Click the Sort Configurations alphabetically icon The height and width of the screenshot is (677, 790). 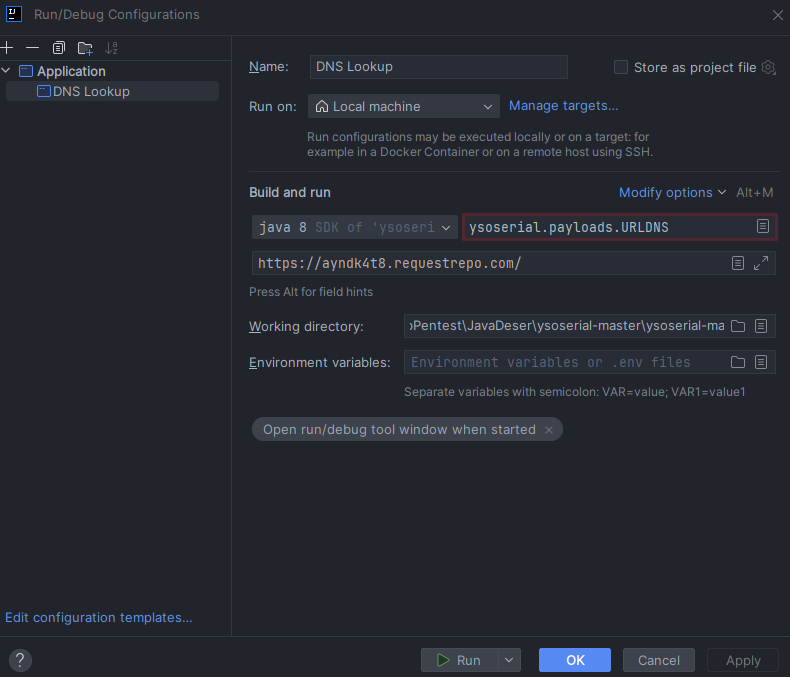tap(111, 47)
